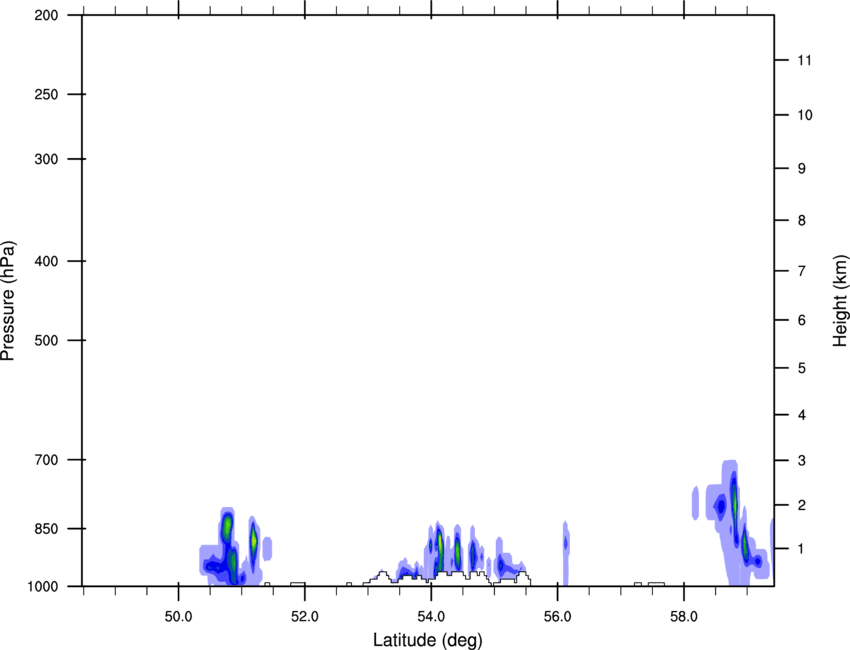The width and height of the screenshot is (850, 650).
Task: Select the 250 pressure tick label
Action: click(47, 95)
